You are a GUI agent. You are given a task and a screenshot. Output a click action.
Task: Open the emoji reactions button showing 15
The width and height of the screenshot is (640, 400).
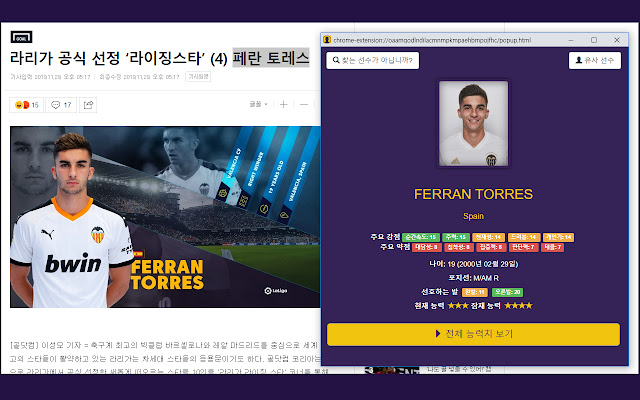point(27,105)
